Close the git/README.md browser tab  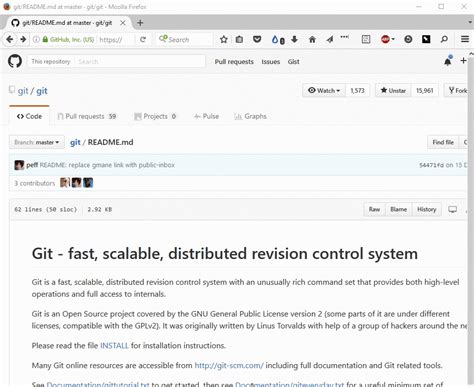click(123, 23)
